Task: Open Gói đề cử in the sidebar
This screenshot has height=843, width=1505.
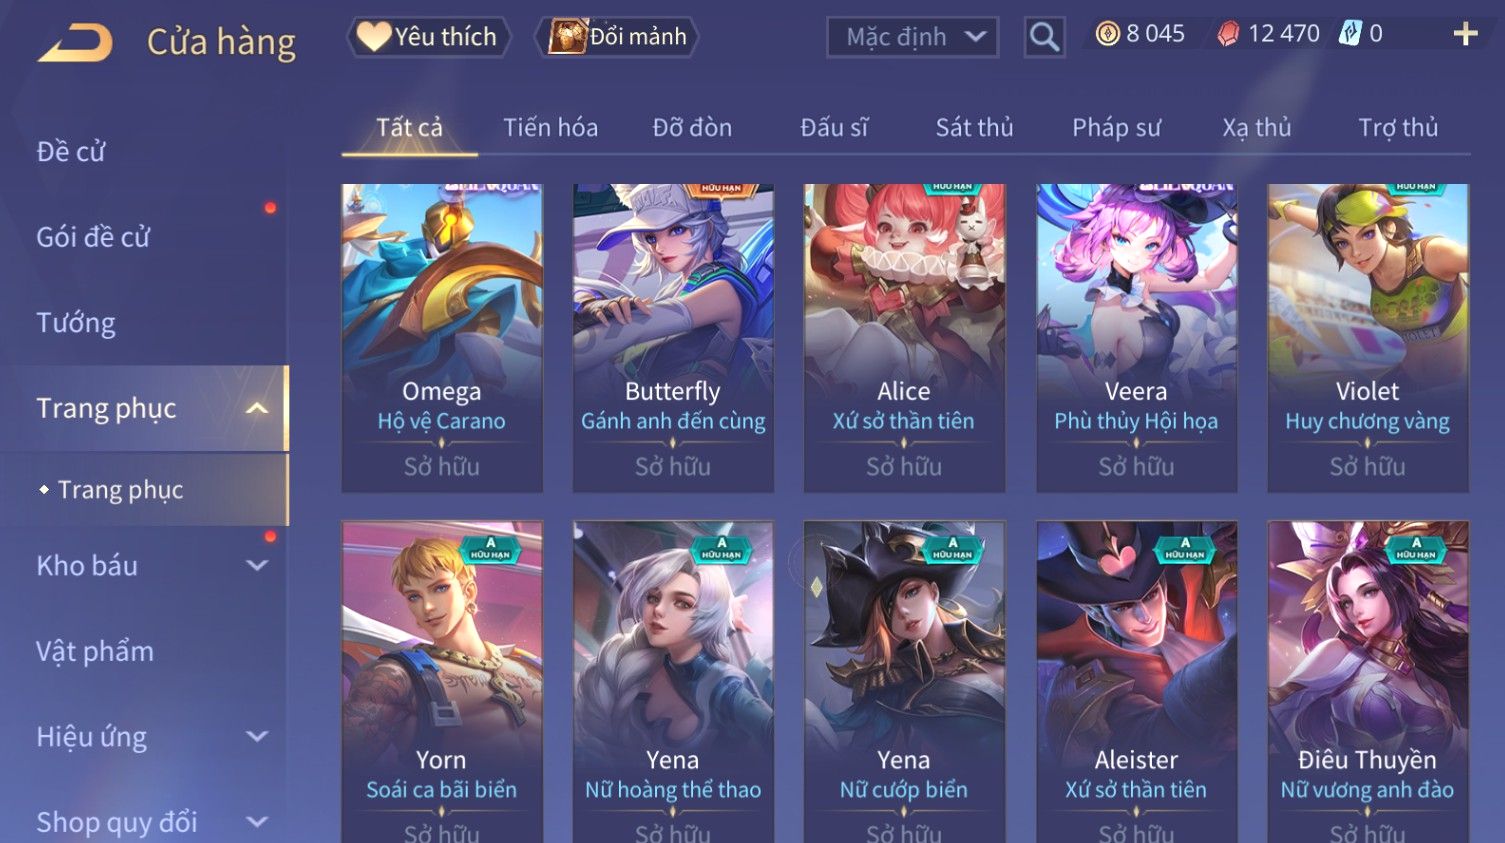Action: point(93,237)
